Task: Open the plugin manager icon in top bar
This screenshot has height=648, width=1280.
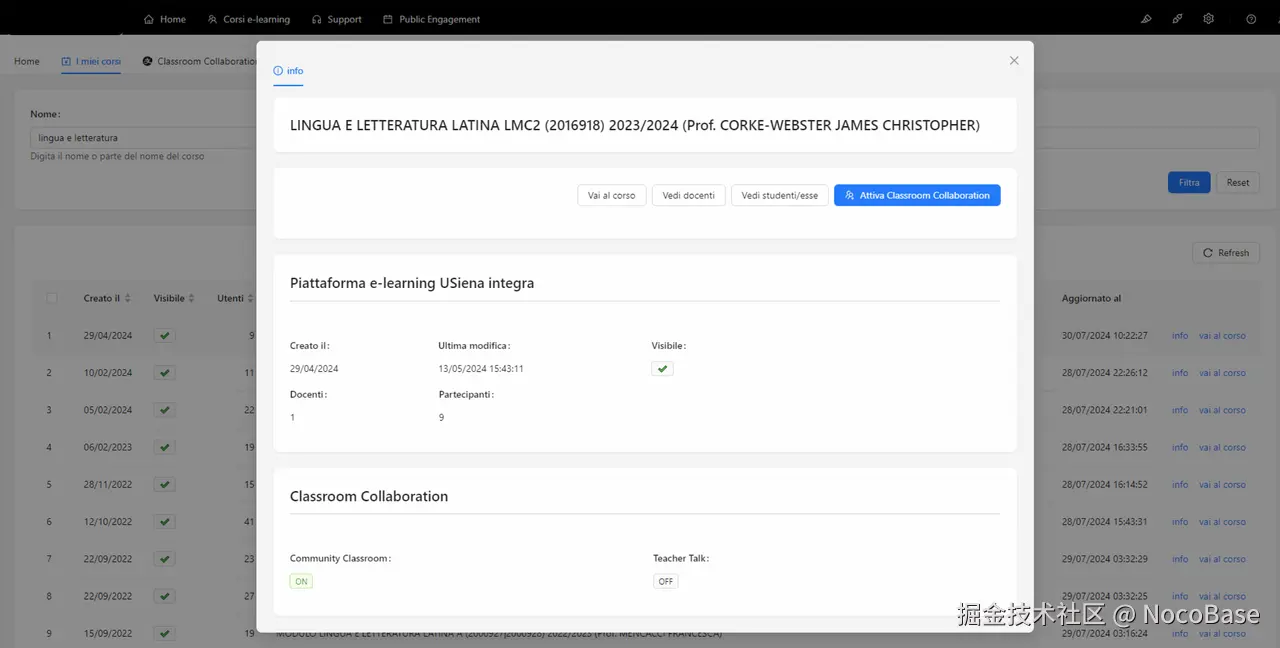Action: (1178, 19)
